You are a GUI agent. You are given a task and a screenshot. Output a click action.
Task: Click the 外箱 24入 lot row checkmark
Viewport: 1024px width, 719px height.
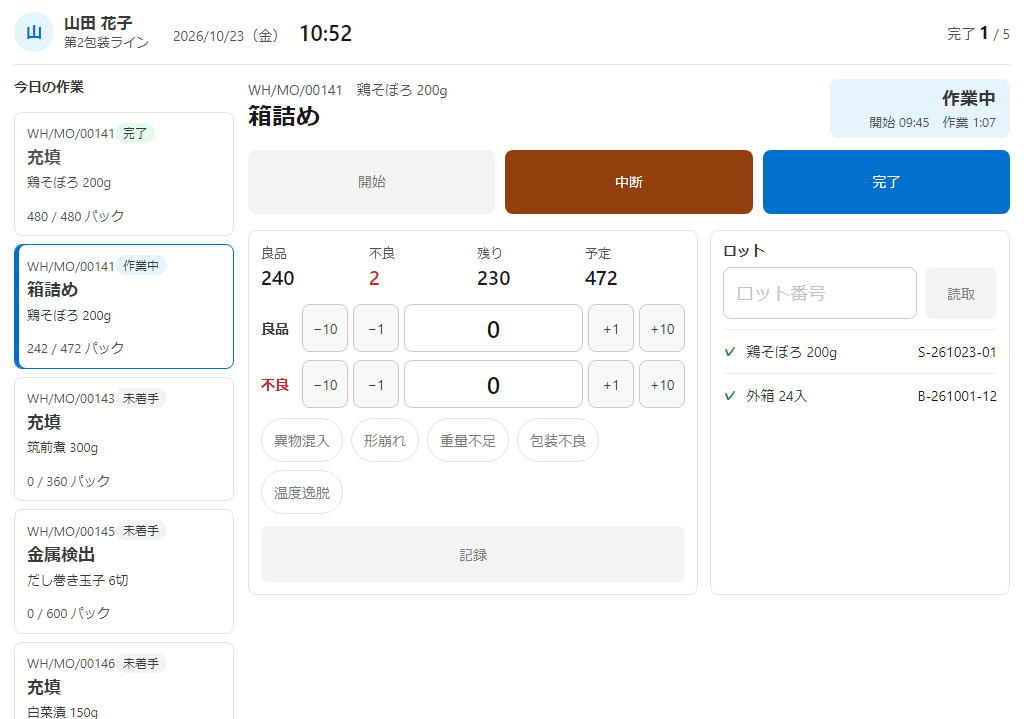730,396
